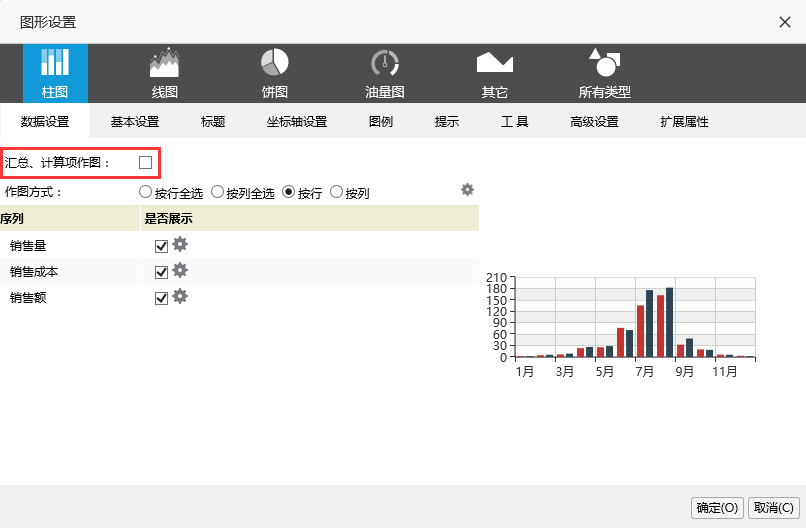806x528 pixels.
Task: Select the 饼图 pie chart type
Action: [274, 74]
